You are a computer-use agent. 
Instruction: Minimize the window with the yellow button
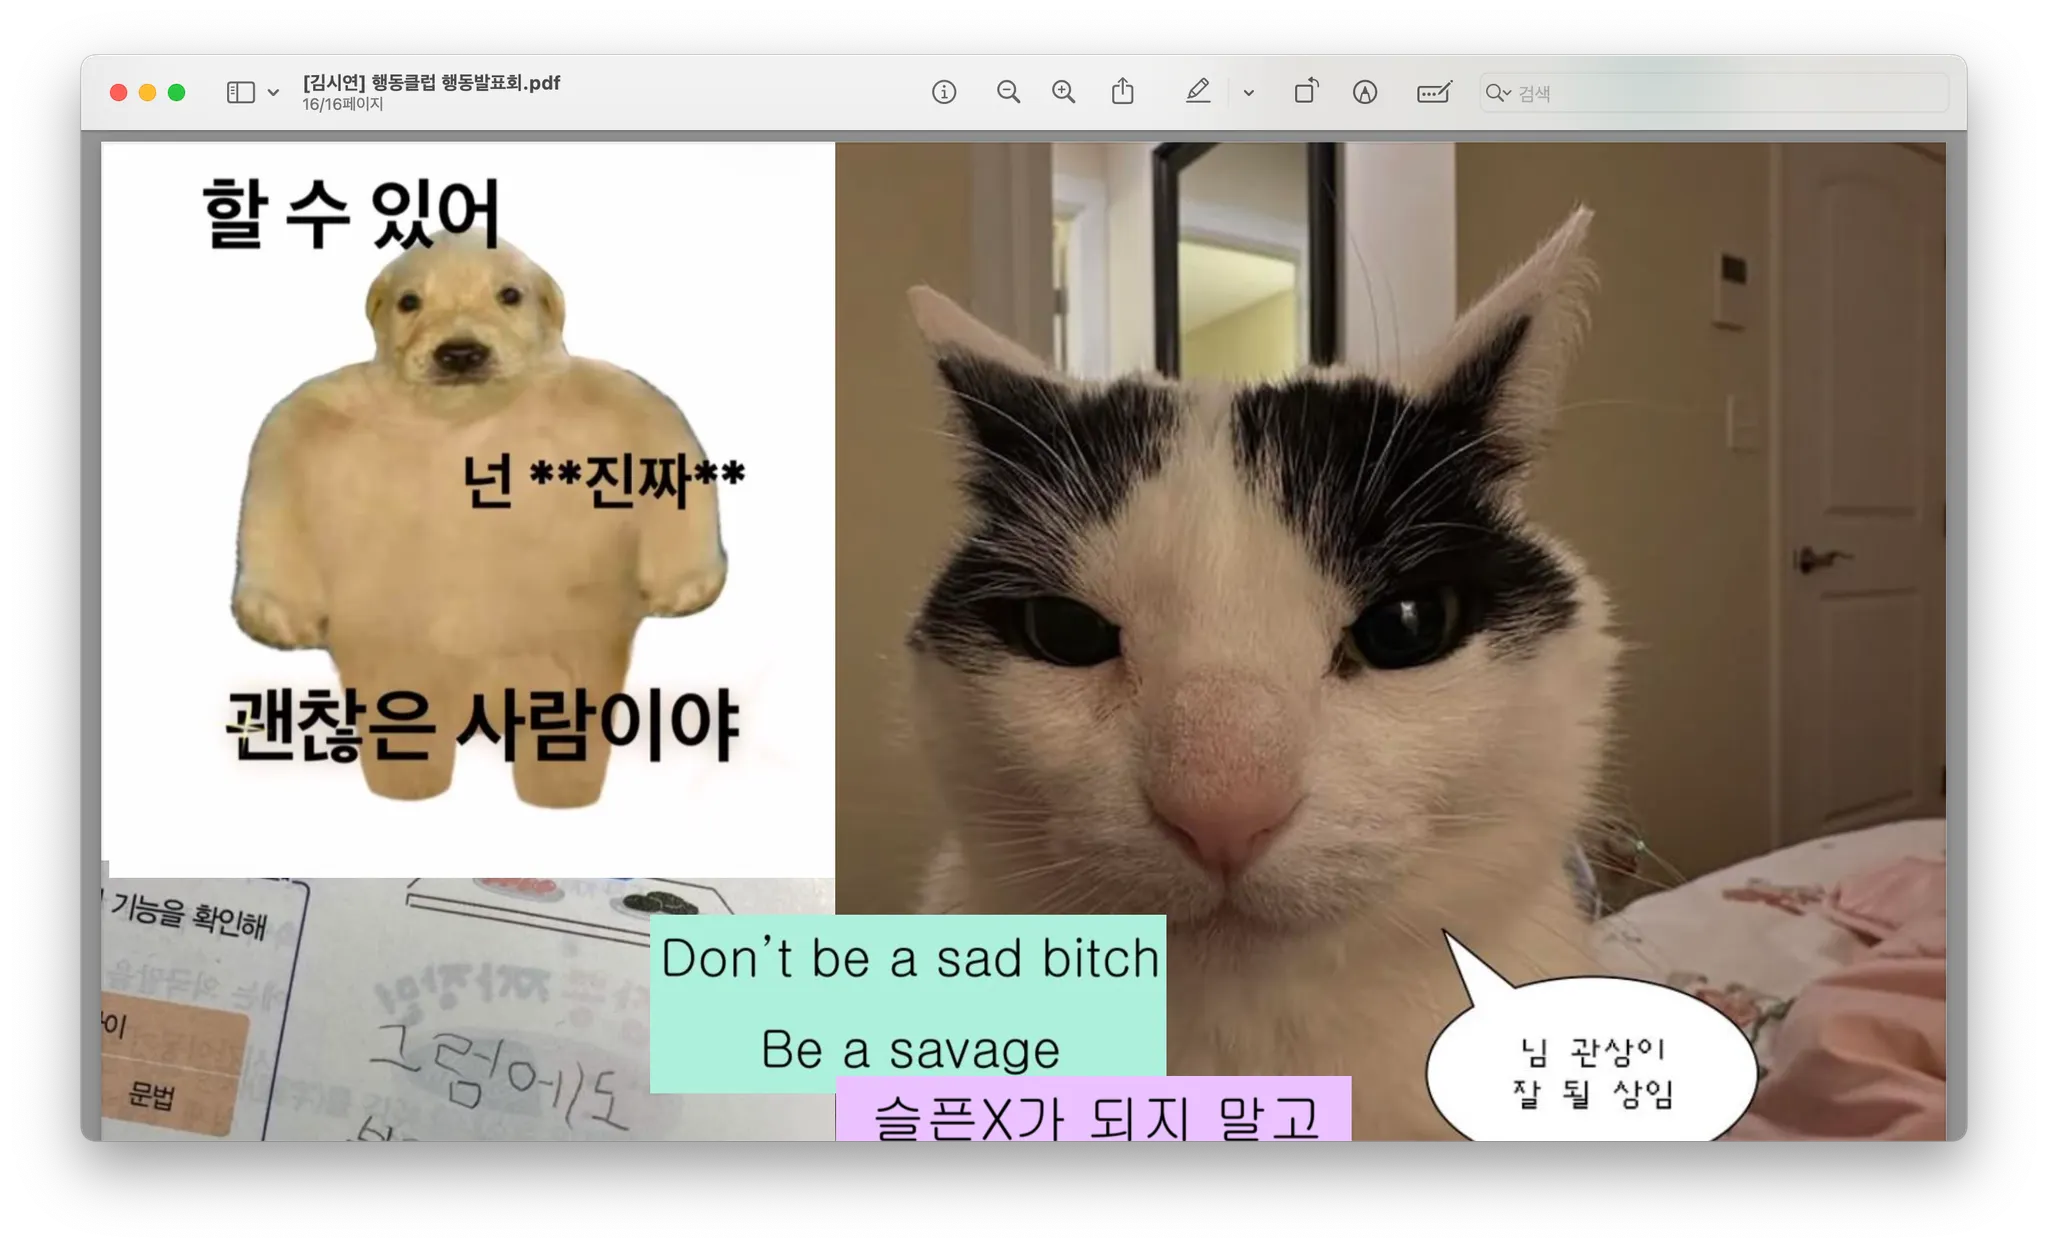147,92
